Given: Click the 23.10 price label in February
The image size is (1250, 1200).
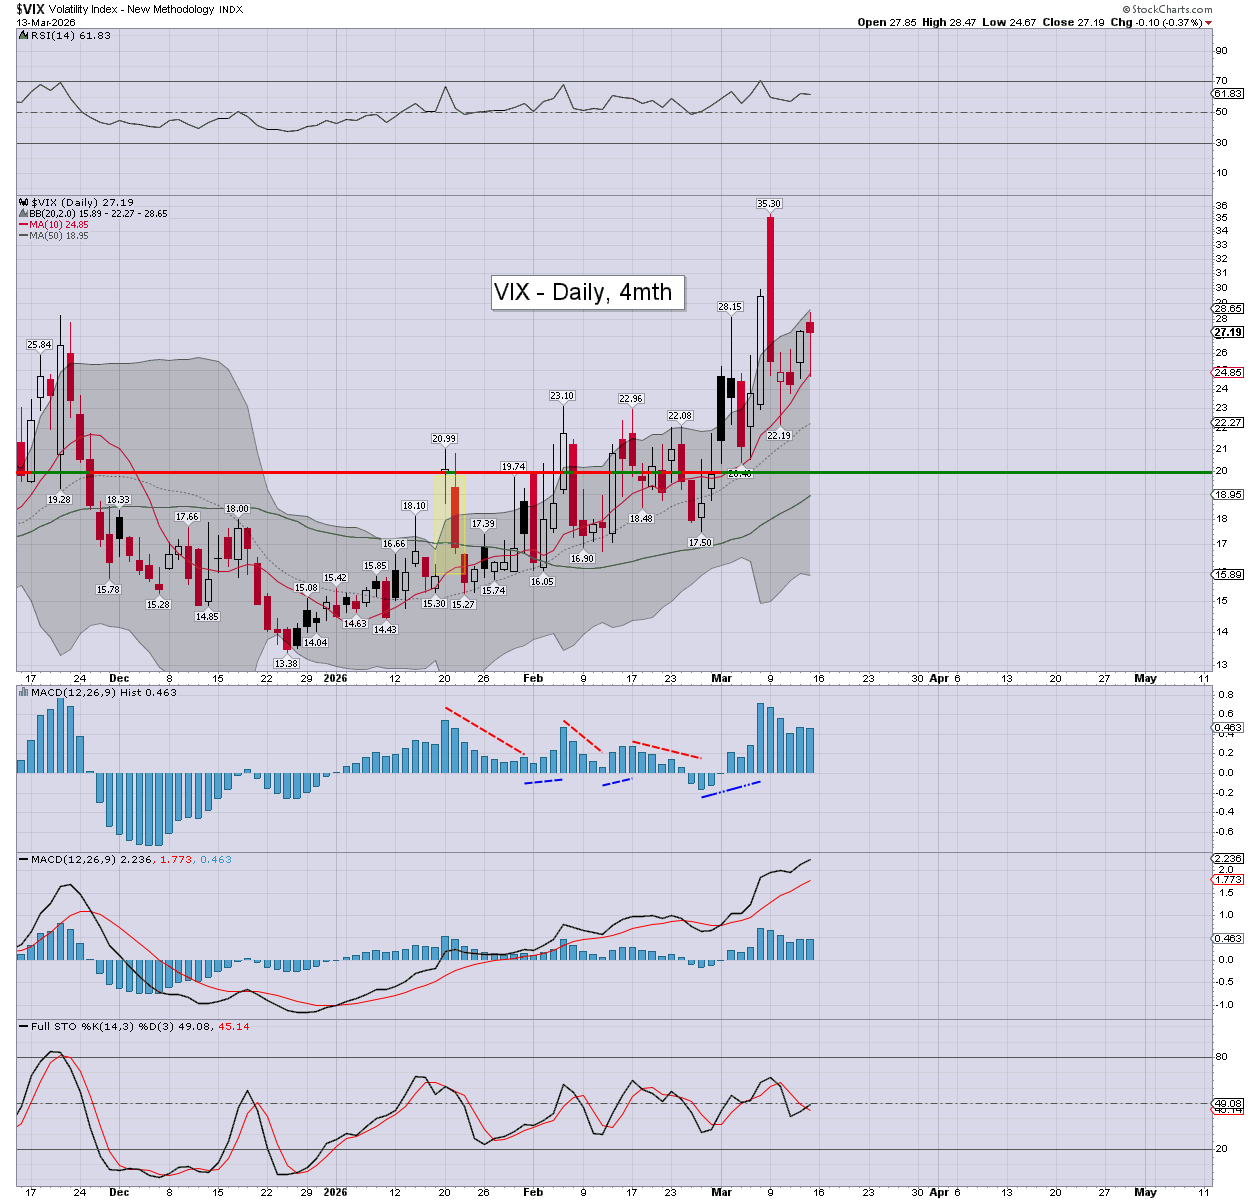Looking at the screenshot, I should [x=561, y=396].
